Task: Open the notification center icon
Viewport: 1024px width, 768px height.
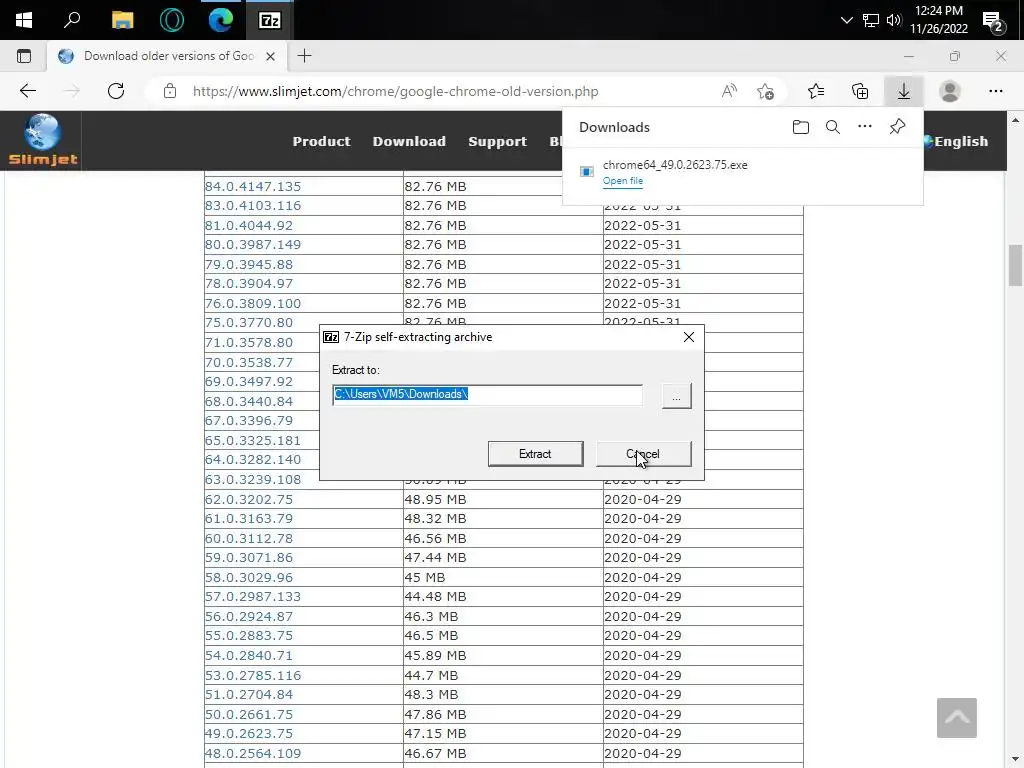Action: pos(993,22)
